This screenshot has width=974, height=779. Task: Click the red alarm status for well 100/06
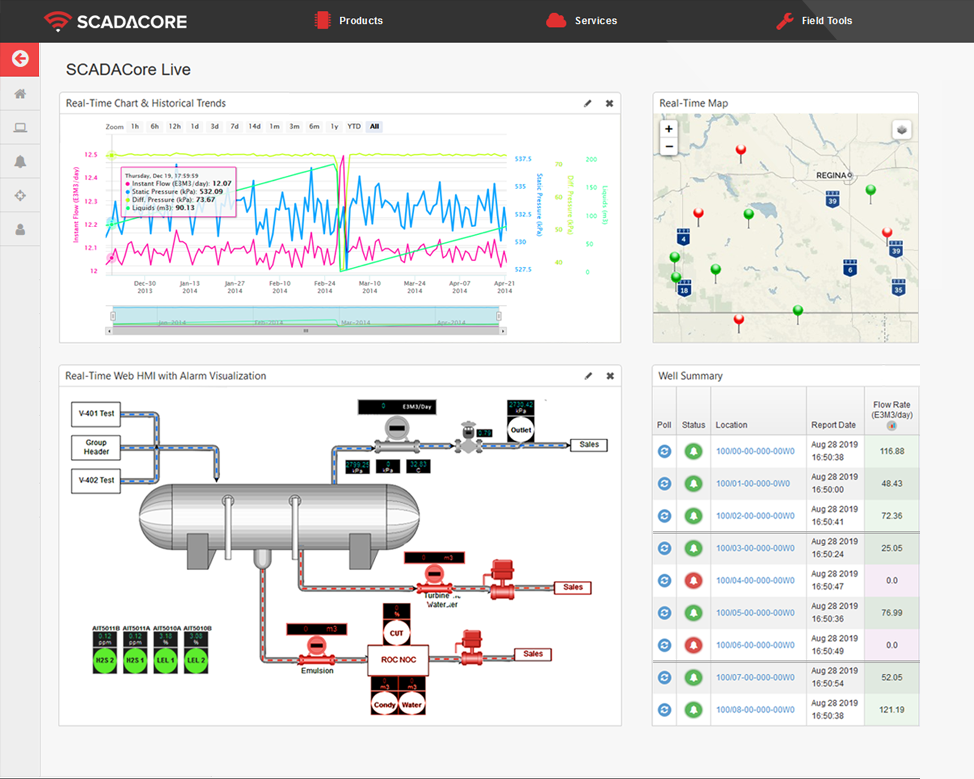(693, 644)
